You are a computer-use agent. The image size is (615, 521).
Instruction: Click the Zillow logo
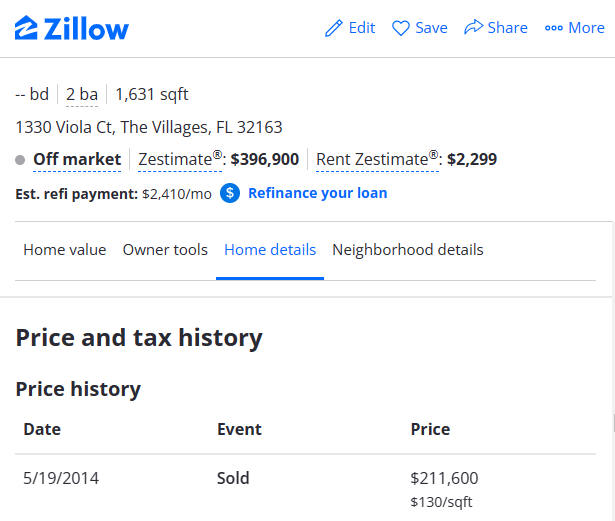click(x=72, y=28)
